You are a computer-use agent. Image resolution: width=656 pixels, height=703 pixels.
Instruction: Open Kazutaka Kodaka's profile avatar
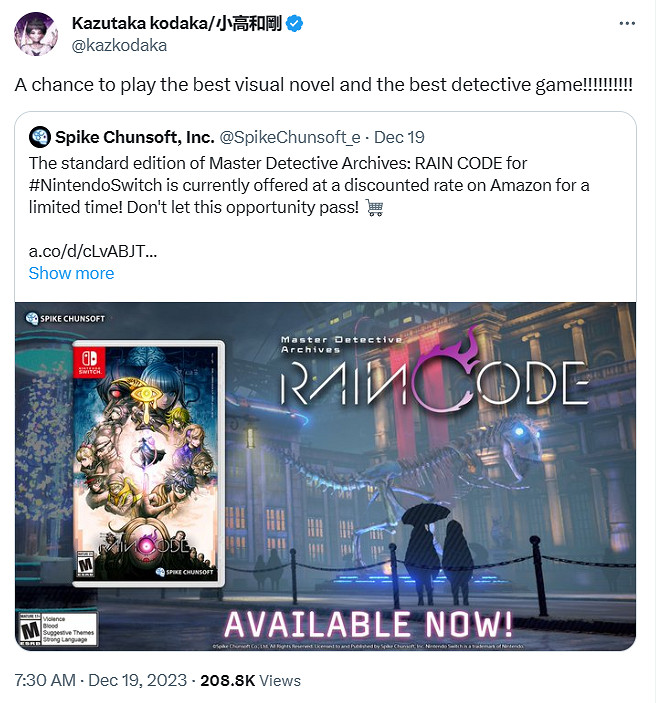pos(36,34)
